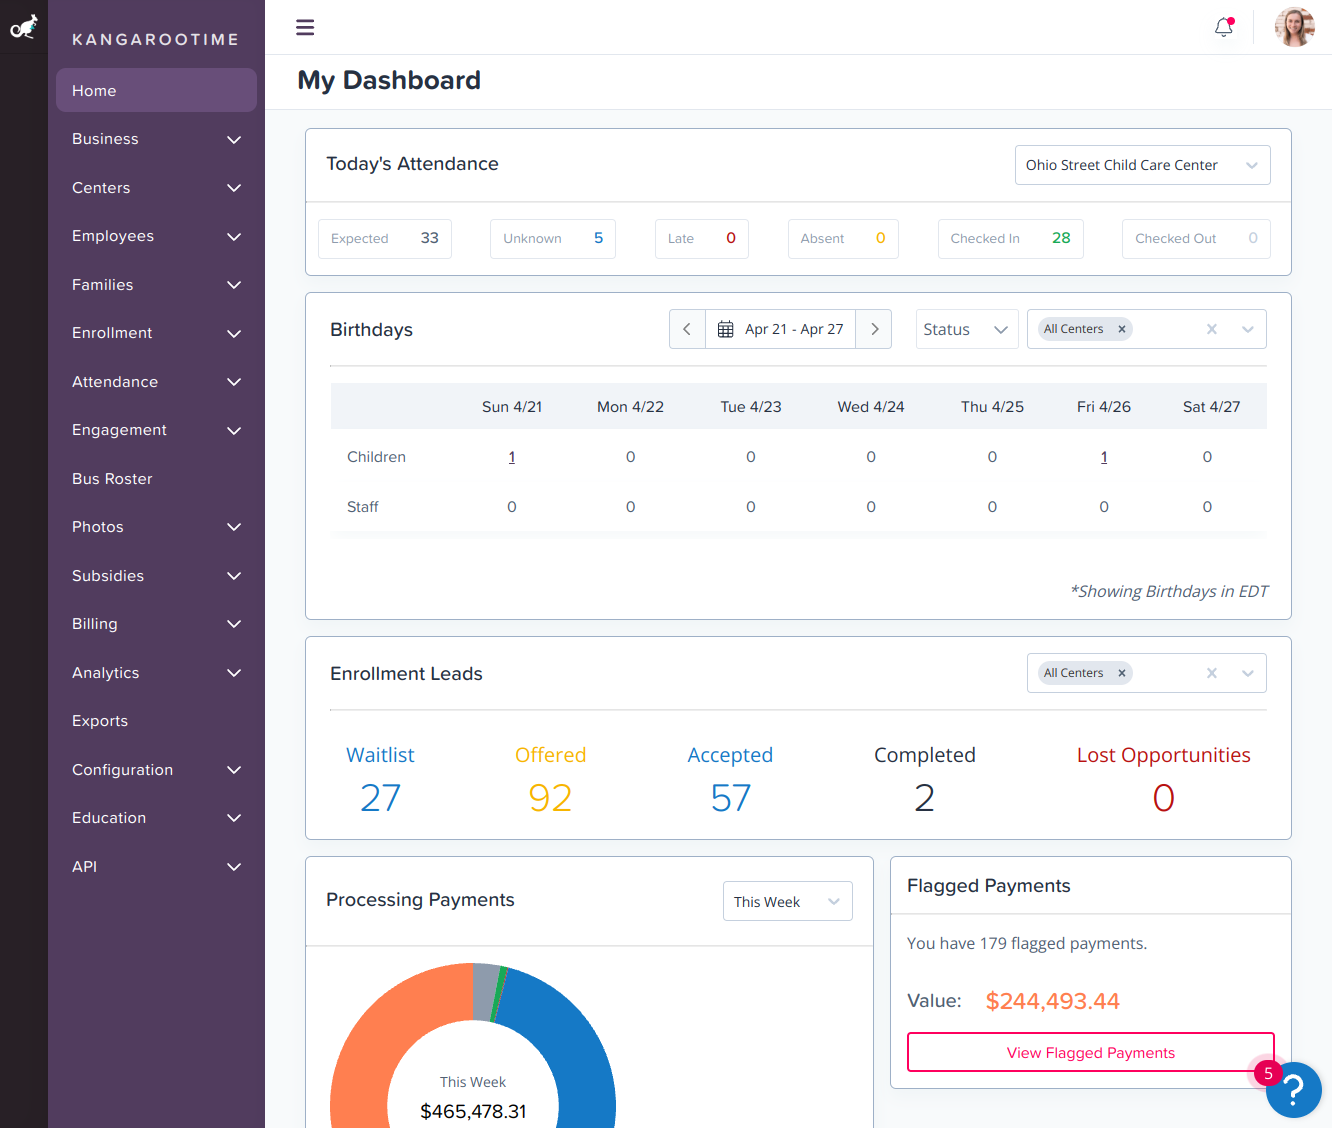The image size is (1332, 1128).
Task: Expand the Business menu chevron
Action: [234, 139]
